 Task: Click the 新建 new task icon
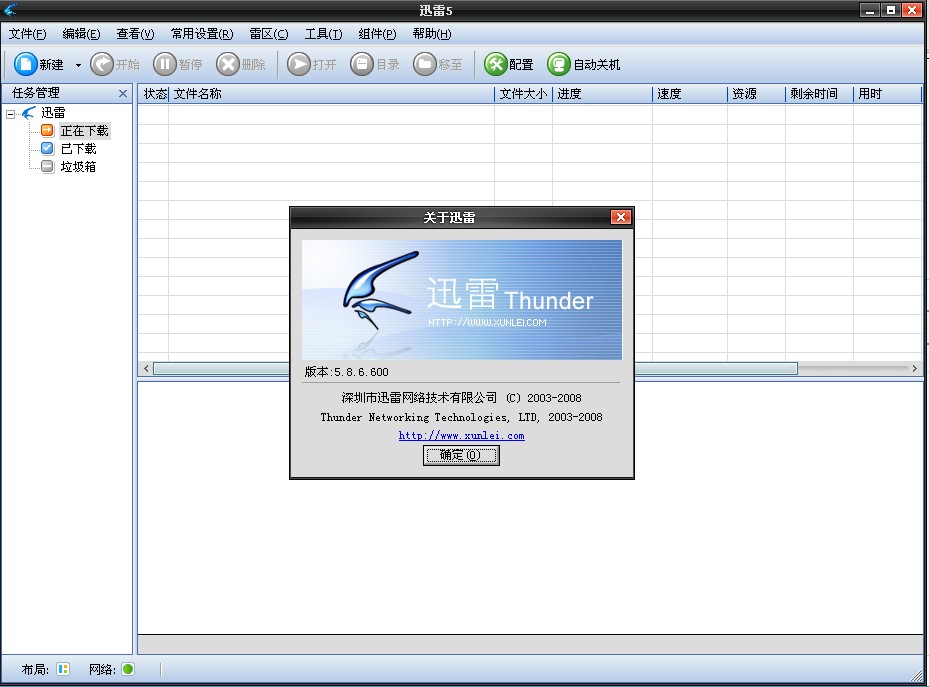[25, 64]
